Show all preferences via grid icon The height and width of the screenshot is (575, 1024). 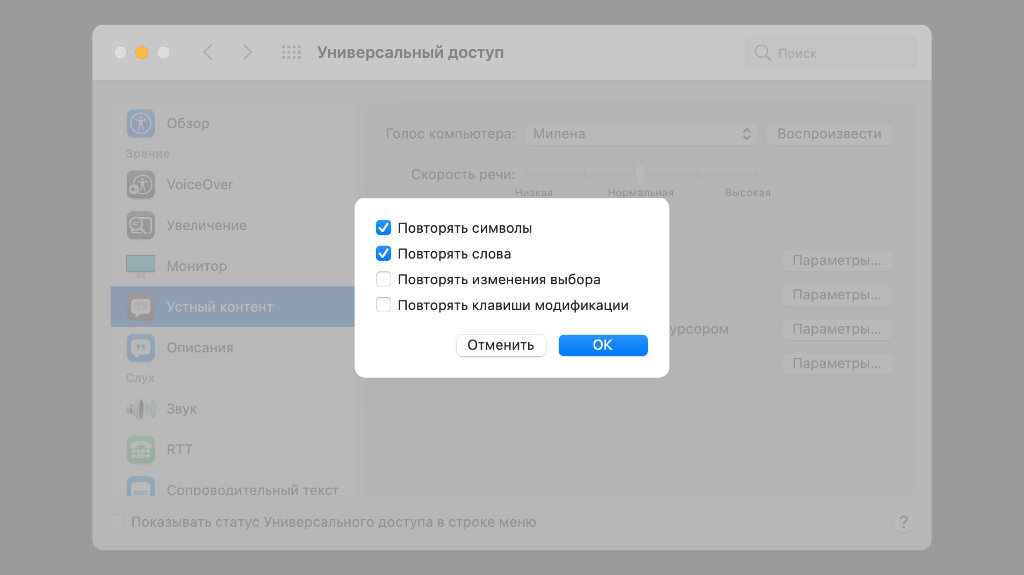(291, 52)
